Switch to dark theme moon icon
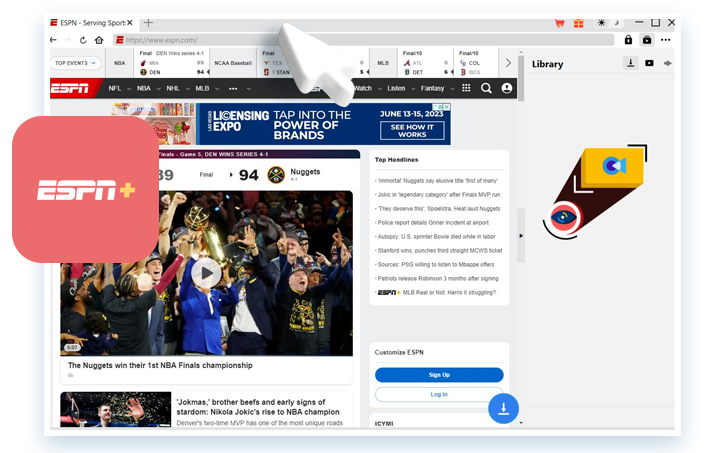Image resolution: width=713 pixels, height=453 pixels. tap(617, 23)
